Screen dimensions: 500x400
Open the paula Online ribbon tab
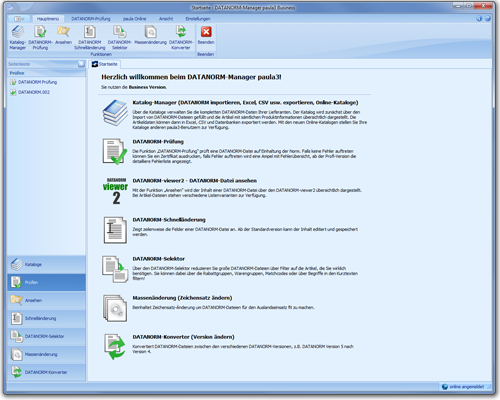coord(134,19)
